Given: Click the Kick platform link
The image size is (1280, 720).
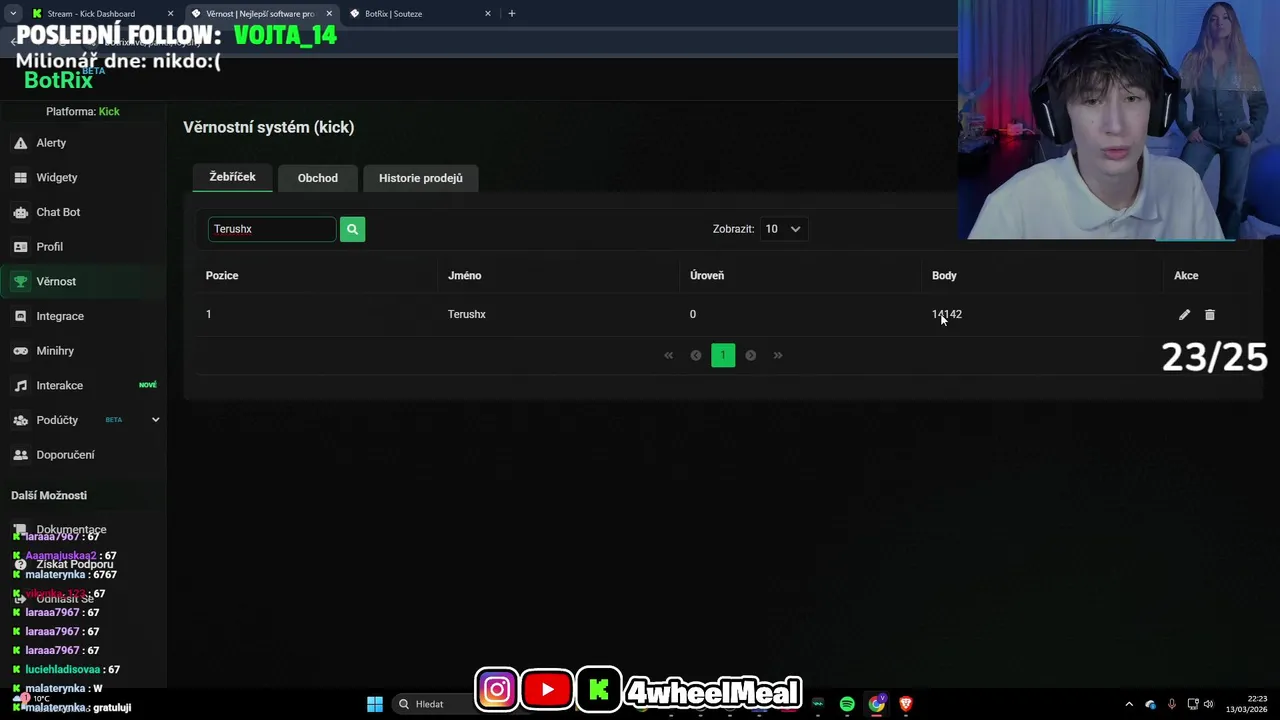Looking at the screenshot, I should (109, 112).
